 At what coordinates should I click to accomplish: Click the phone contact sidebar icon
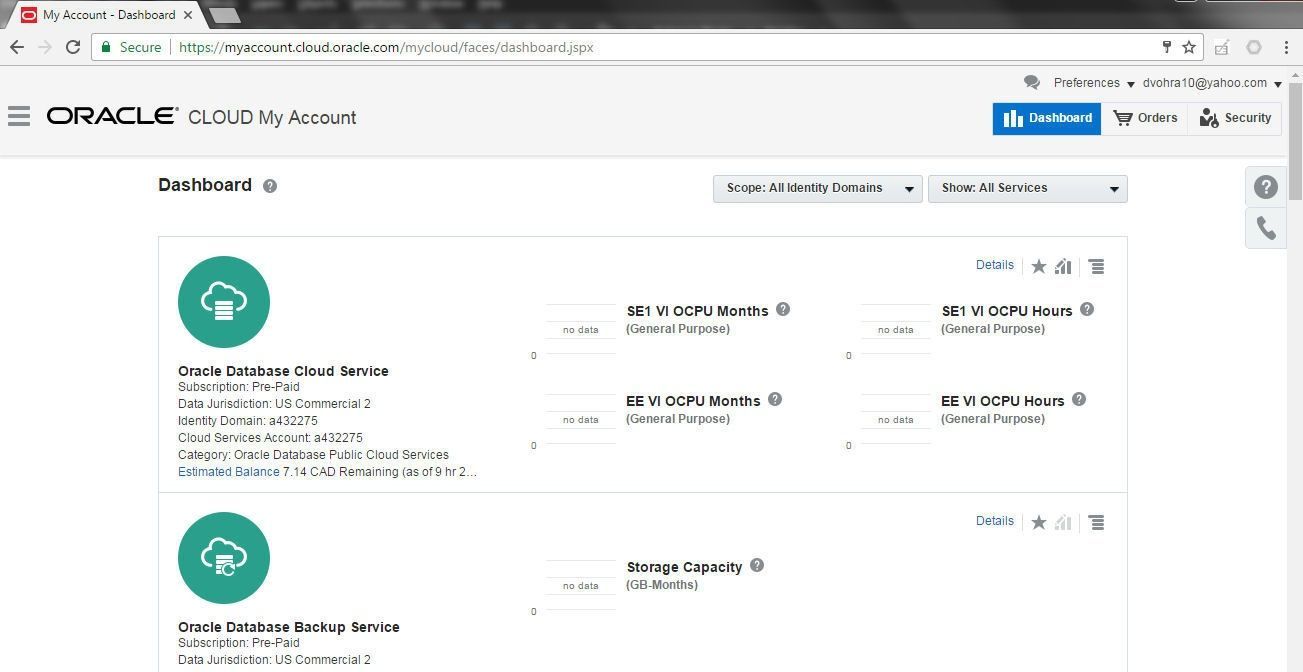coord(1266,228)
